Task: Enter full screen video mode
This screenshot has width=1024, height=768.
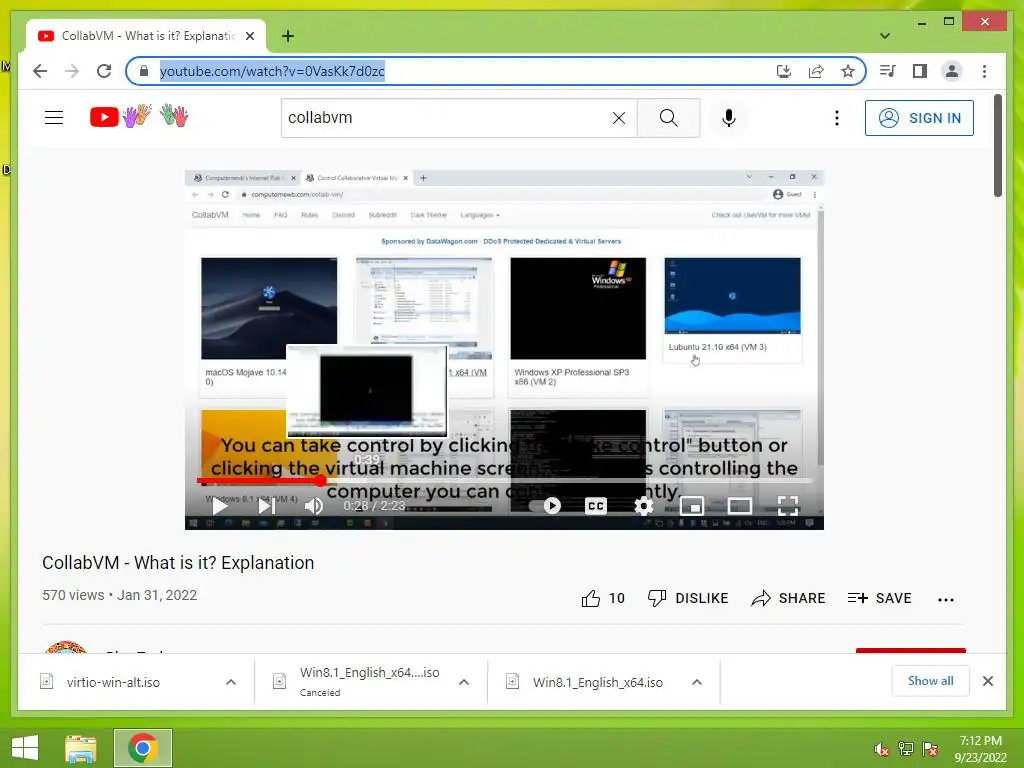Action: pyautogui.click(x=788, y=505)
